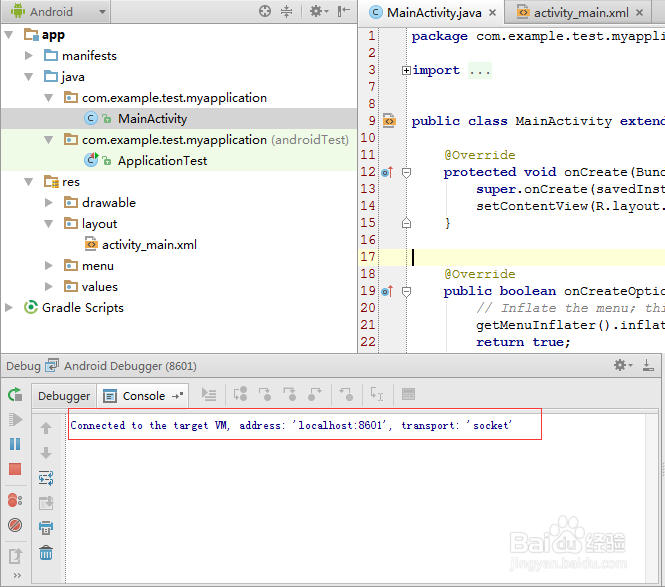
Task: Click console scroll up arrow
Action: tap(46, 428)
